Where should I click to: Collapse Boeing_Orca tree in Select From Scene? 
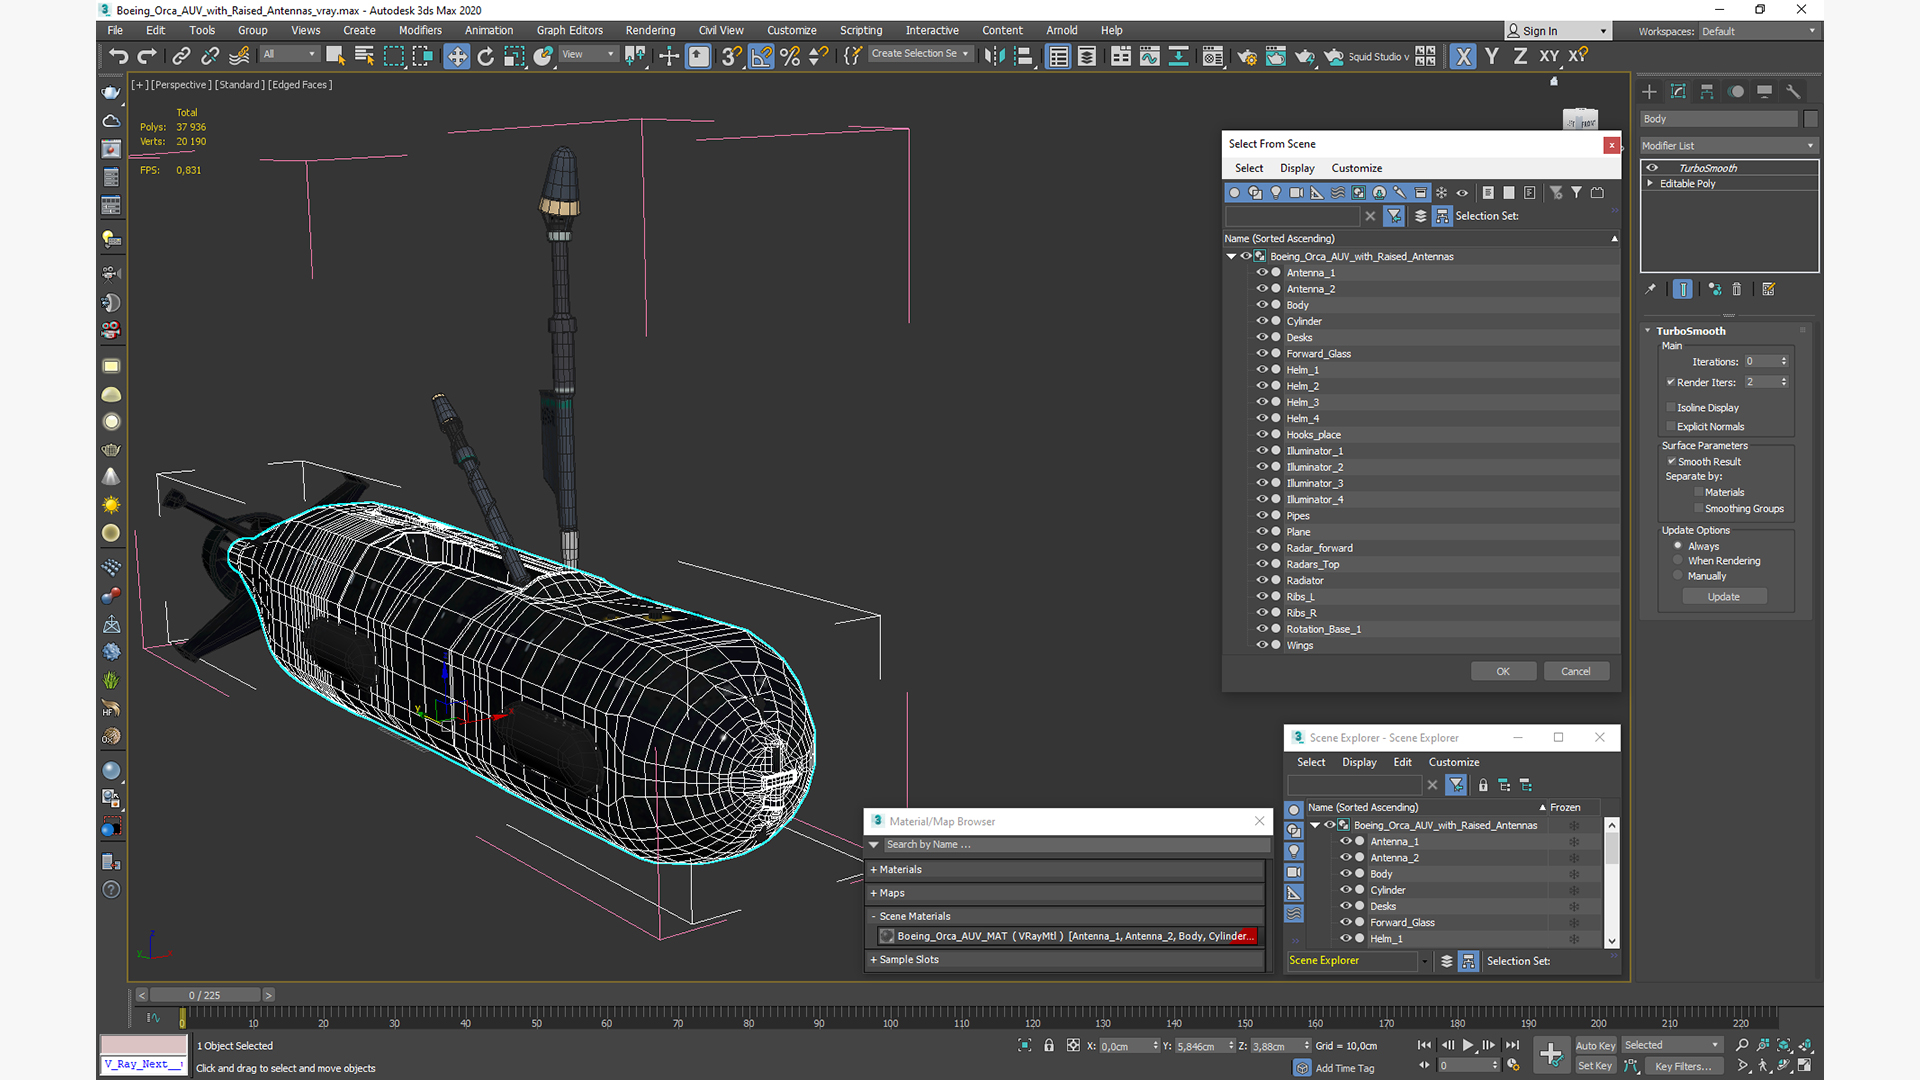[1231, 257]
